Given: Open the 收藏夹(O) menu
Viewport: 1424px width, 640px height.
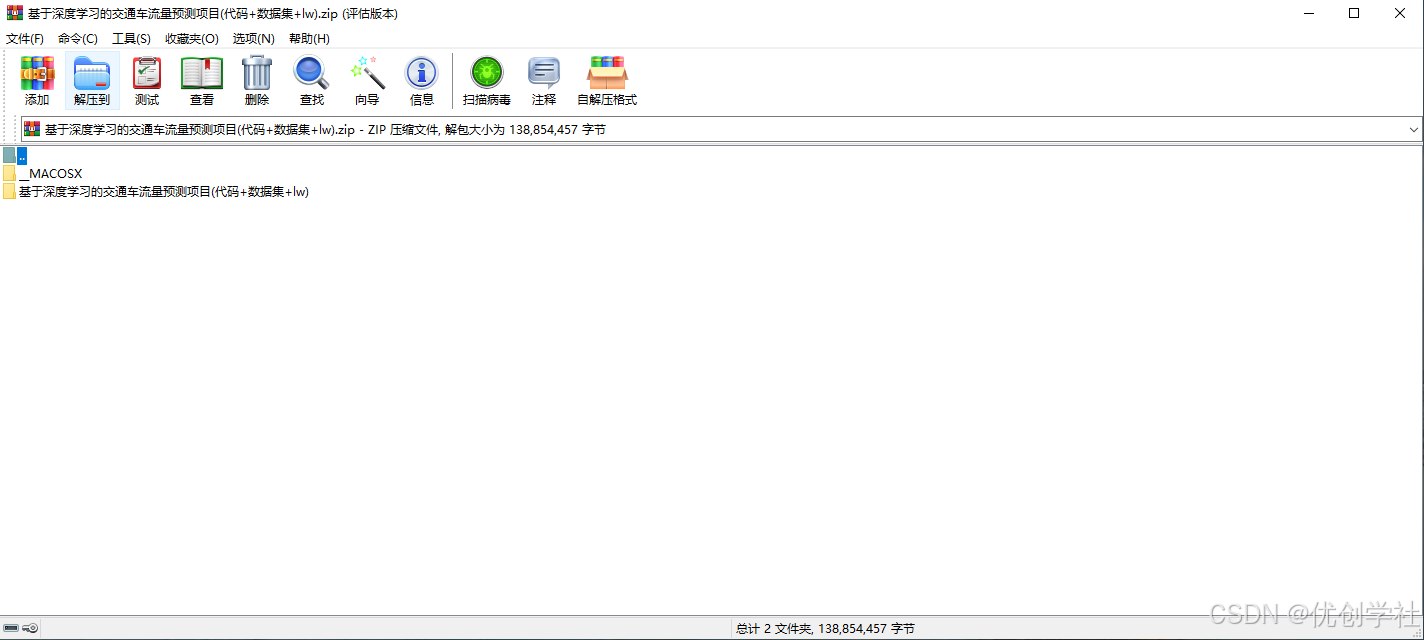Looking at the screenshot, I should point(192,38).
